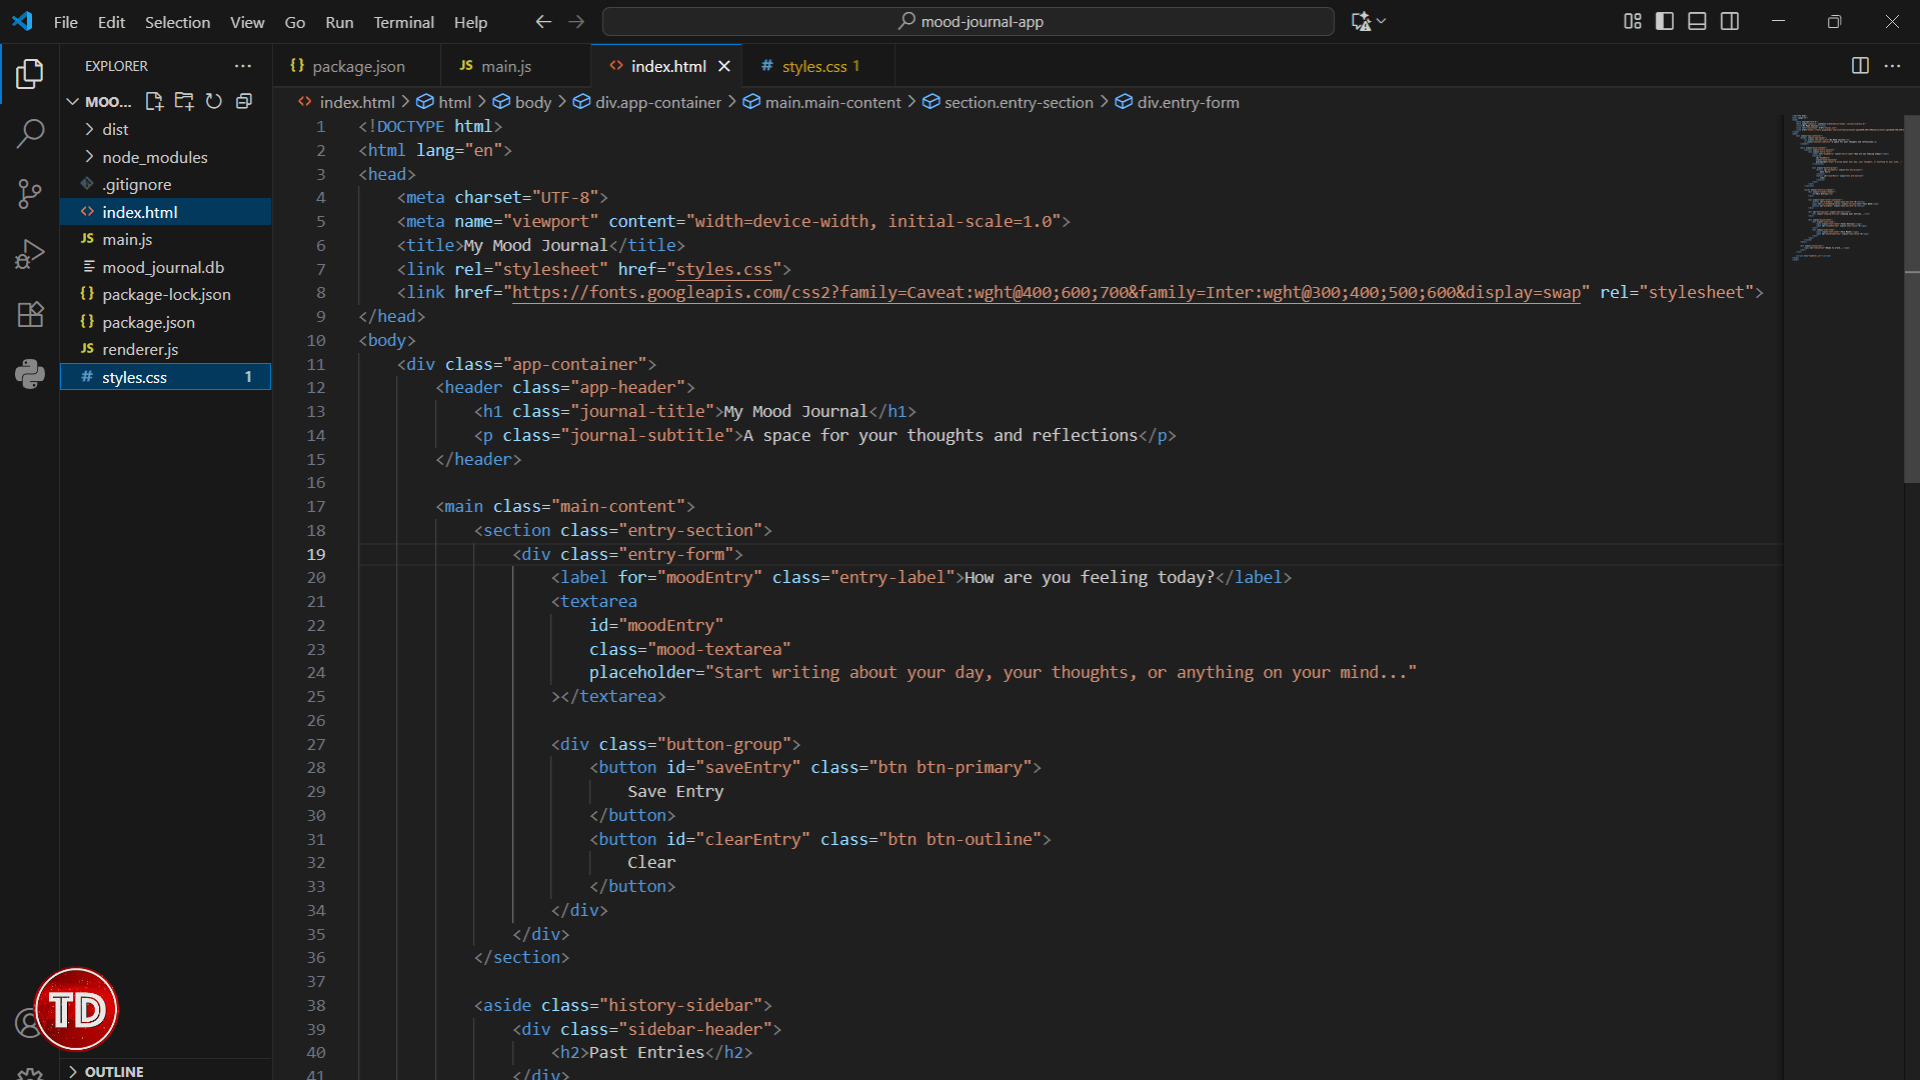This screenshot has height=1080, width=1920.
Task: Expand the node_modules folder
Action: (x=154, y=157)
